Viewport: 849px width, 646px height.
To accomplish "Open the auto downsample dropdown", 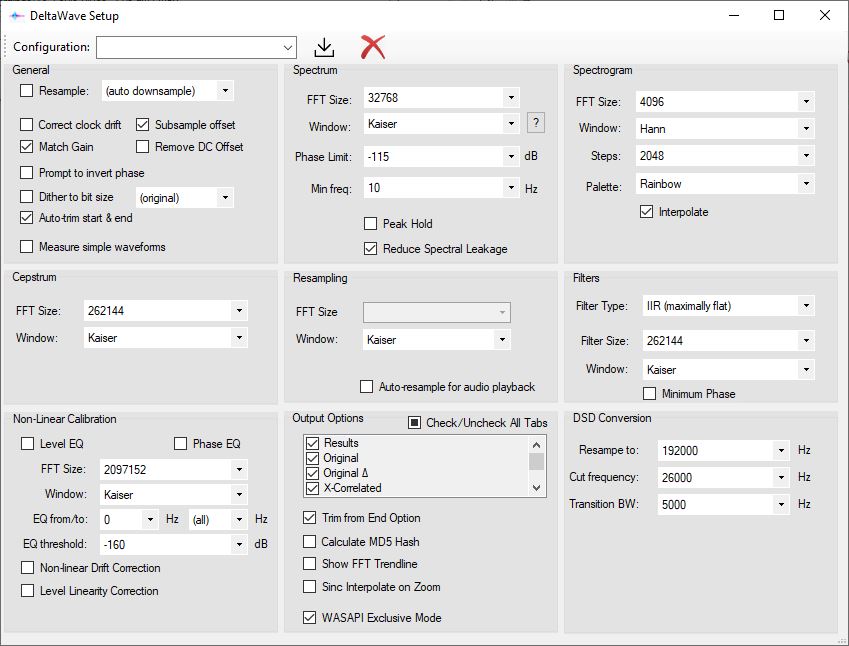I will [167, 90].
